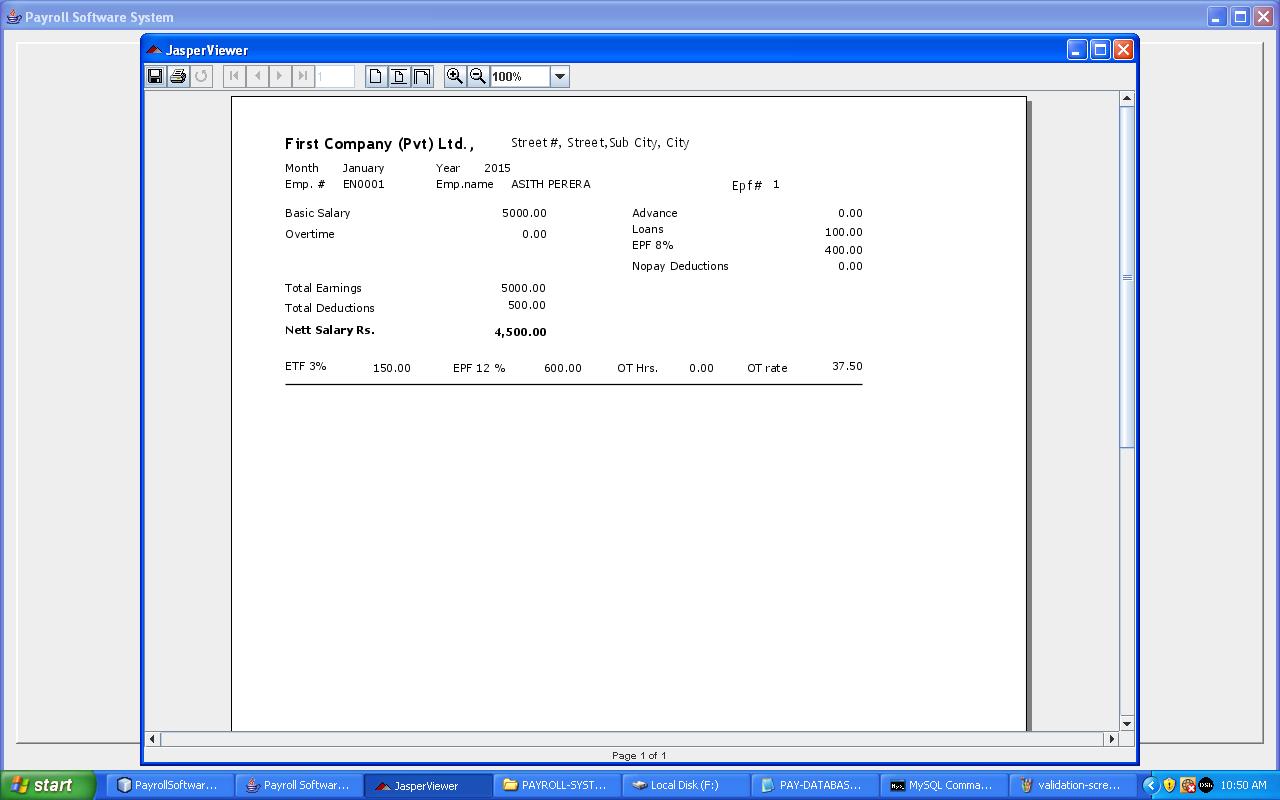Go to the next report page

point(279,76)
